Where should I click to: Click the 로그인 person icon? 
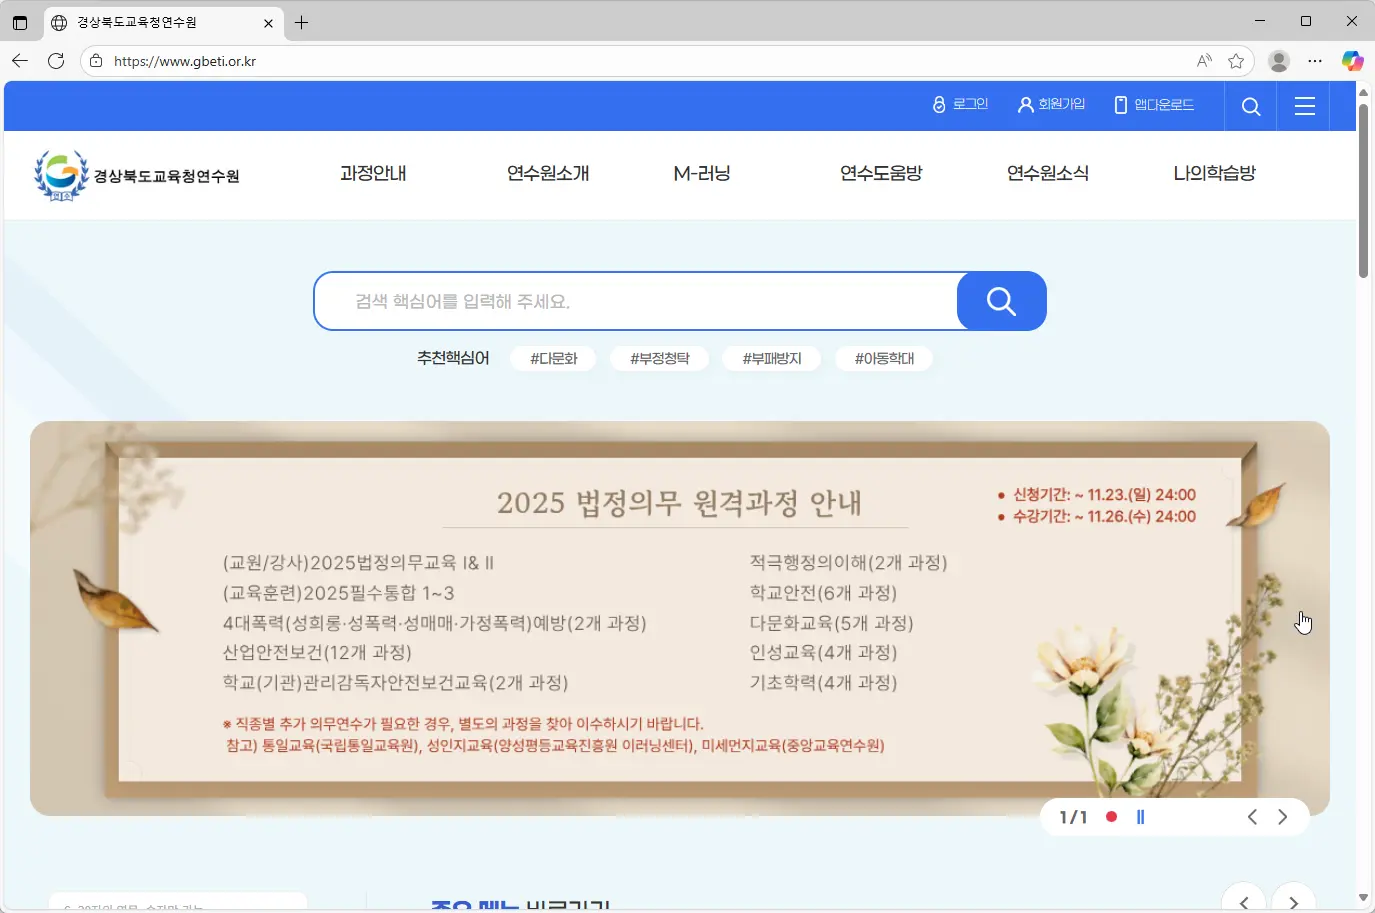(x=938, y=104)
